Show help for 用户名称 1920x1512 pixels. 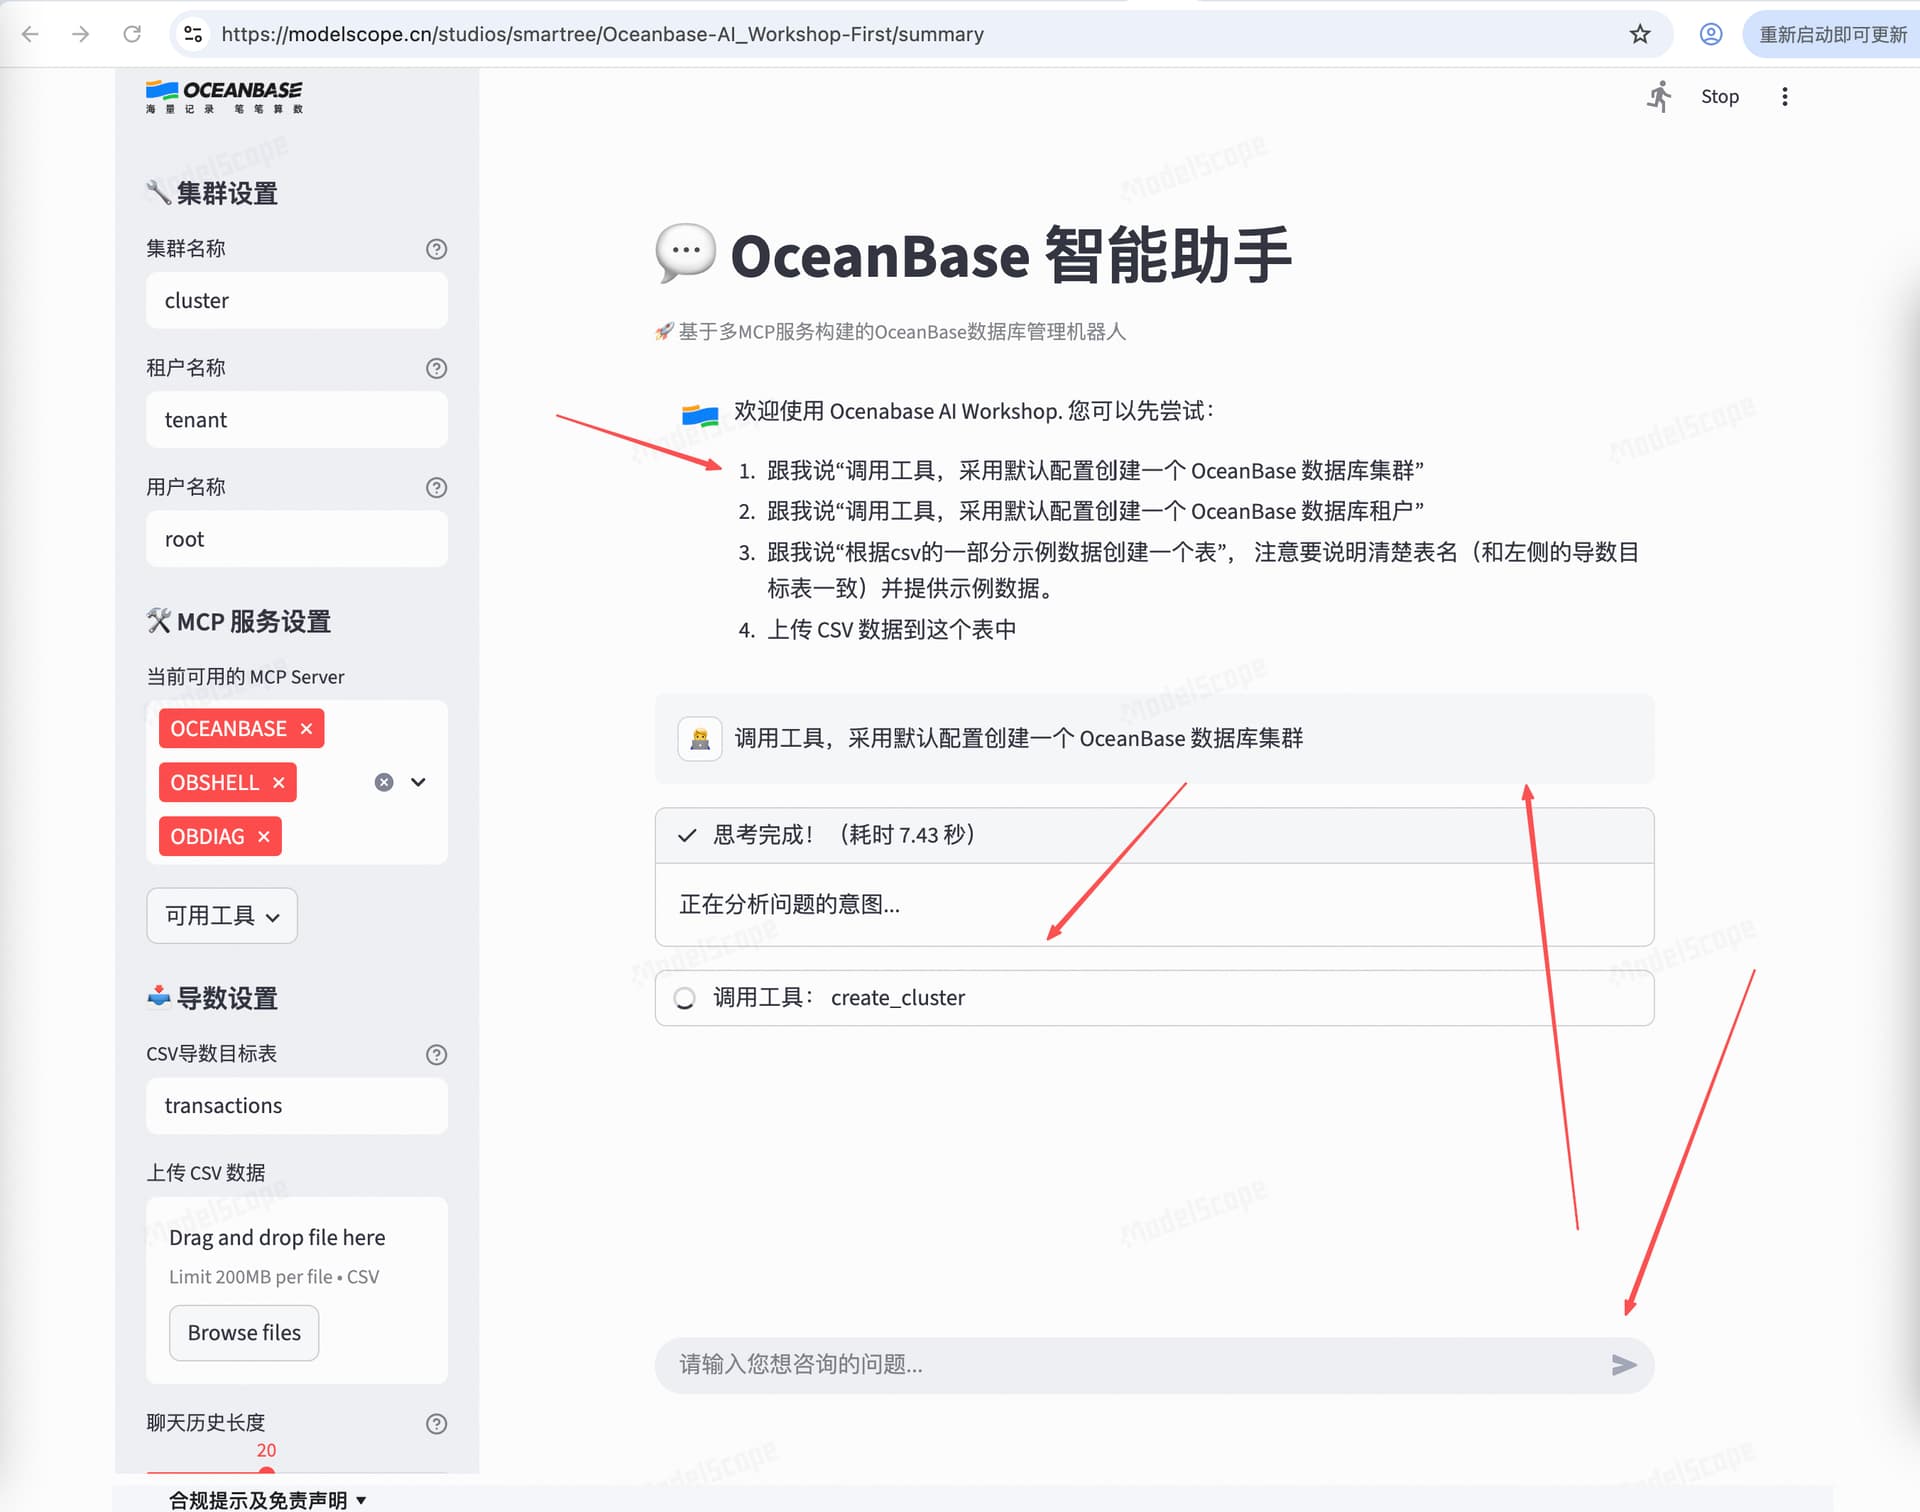pyautogui.click(x=436, y=487)
